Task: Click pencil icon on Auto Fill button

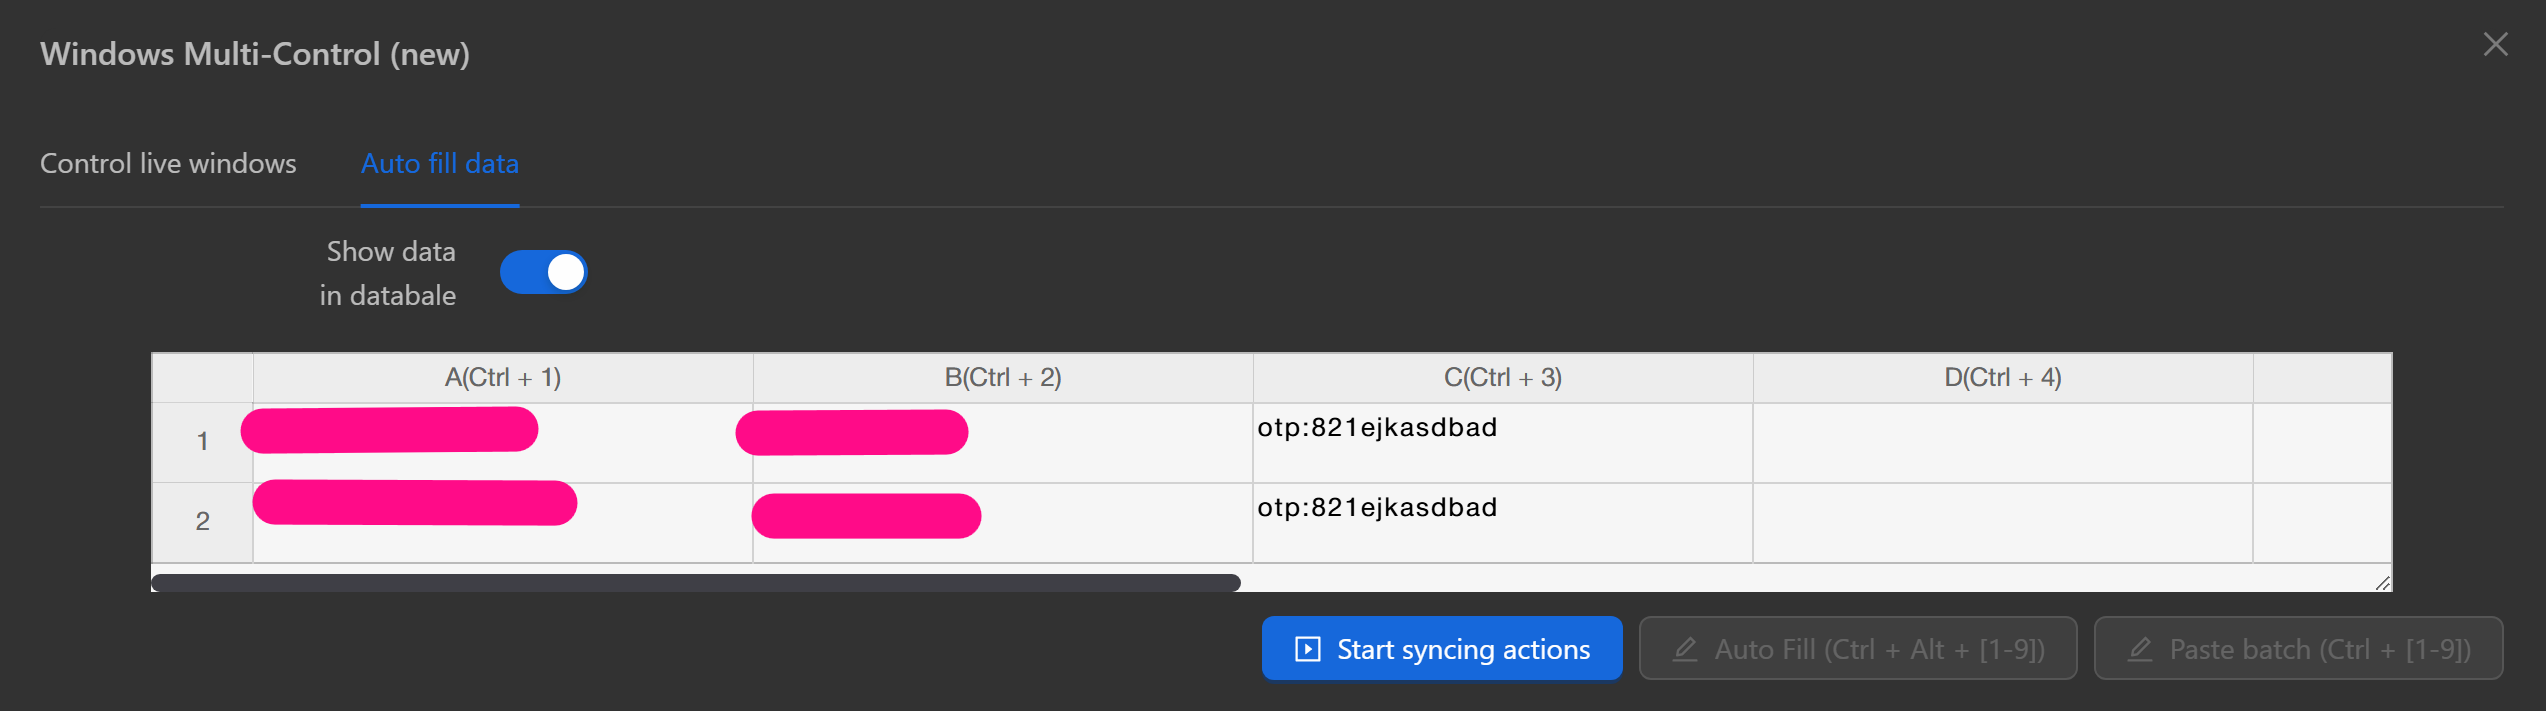Action: [1685, 649]
